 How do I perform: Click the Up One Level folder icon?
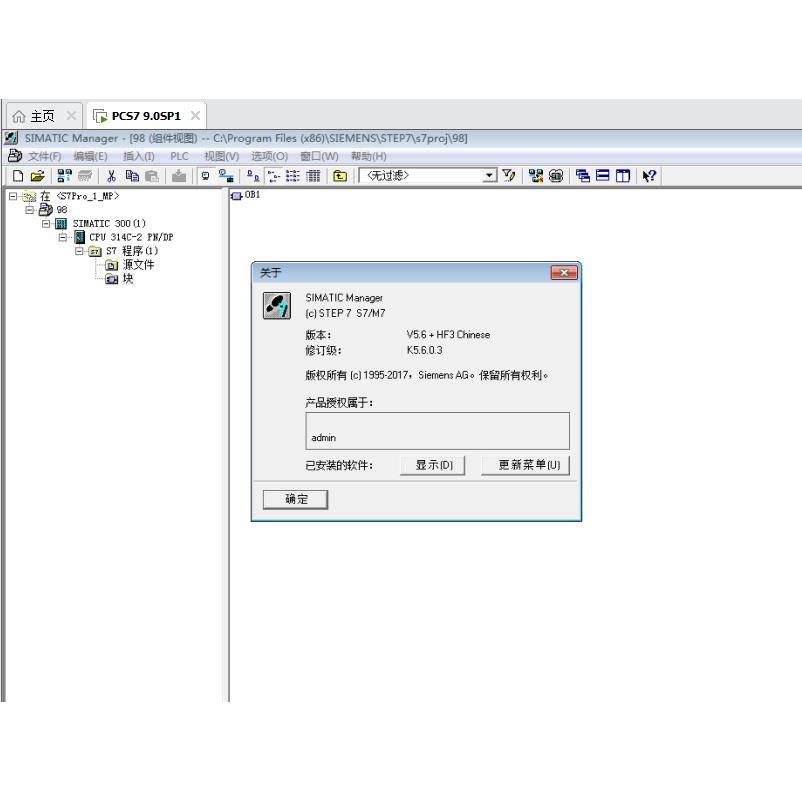point(340,176)
